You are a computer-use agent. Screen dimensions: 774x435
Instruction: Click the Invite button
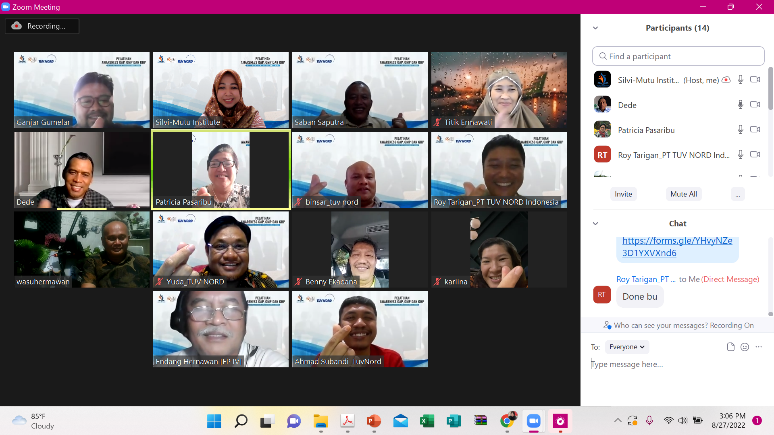[623, 194]
